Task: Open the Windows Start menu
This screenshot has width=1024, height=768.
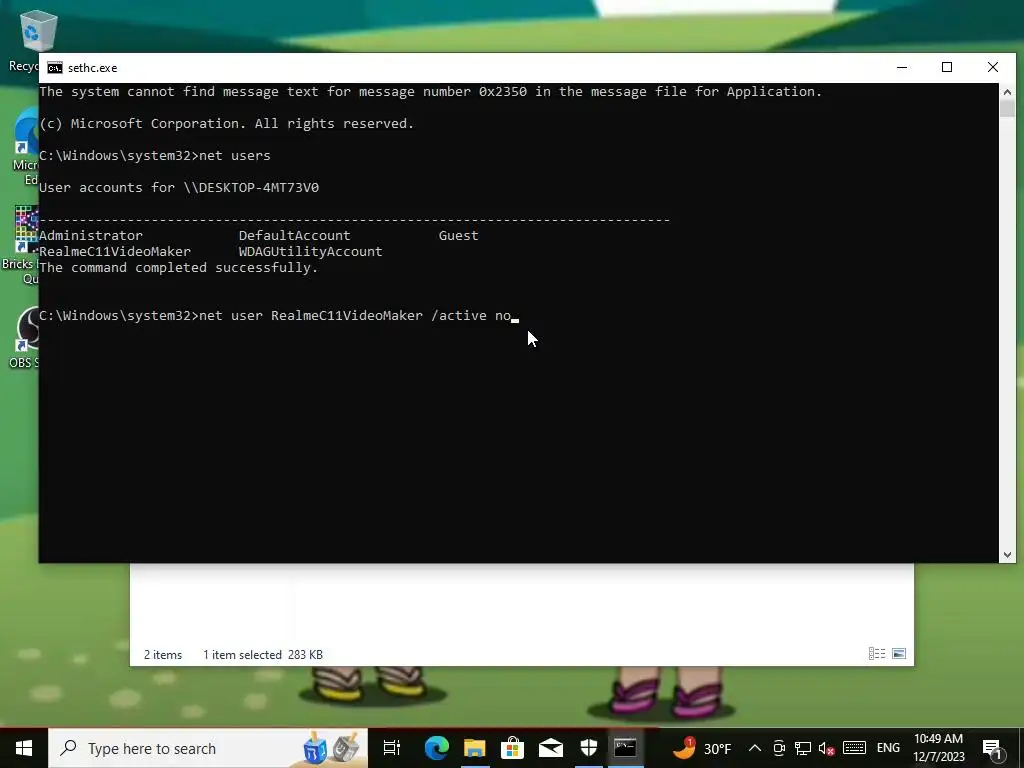Action: [x=24, y=748]
